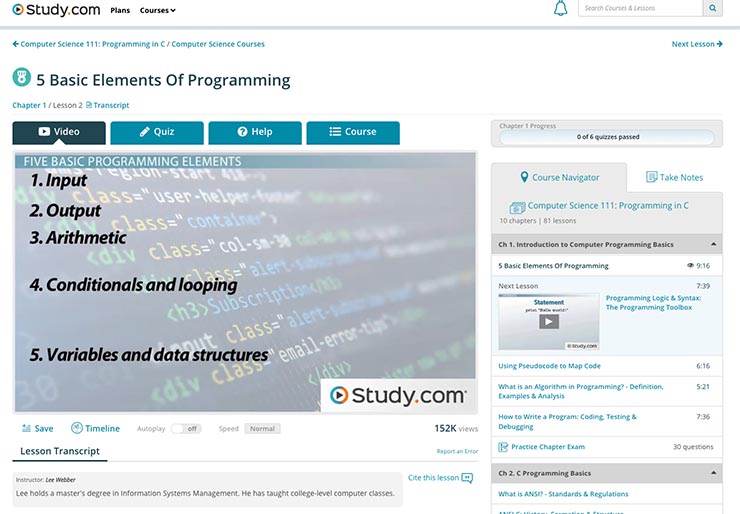This screenshot has width=740, height=514.
Task: Open Computer Science Courses breadcrumb link
Action: click(218, 44)
